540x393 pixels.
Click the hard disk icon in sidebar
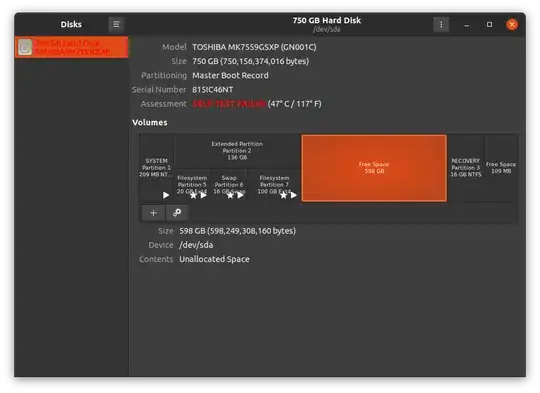coord(25,47)
